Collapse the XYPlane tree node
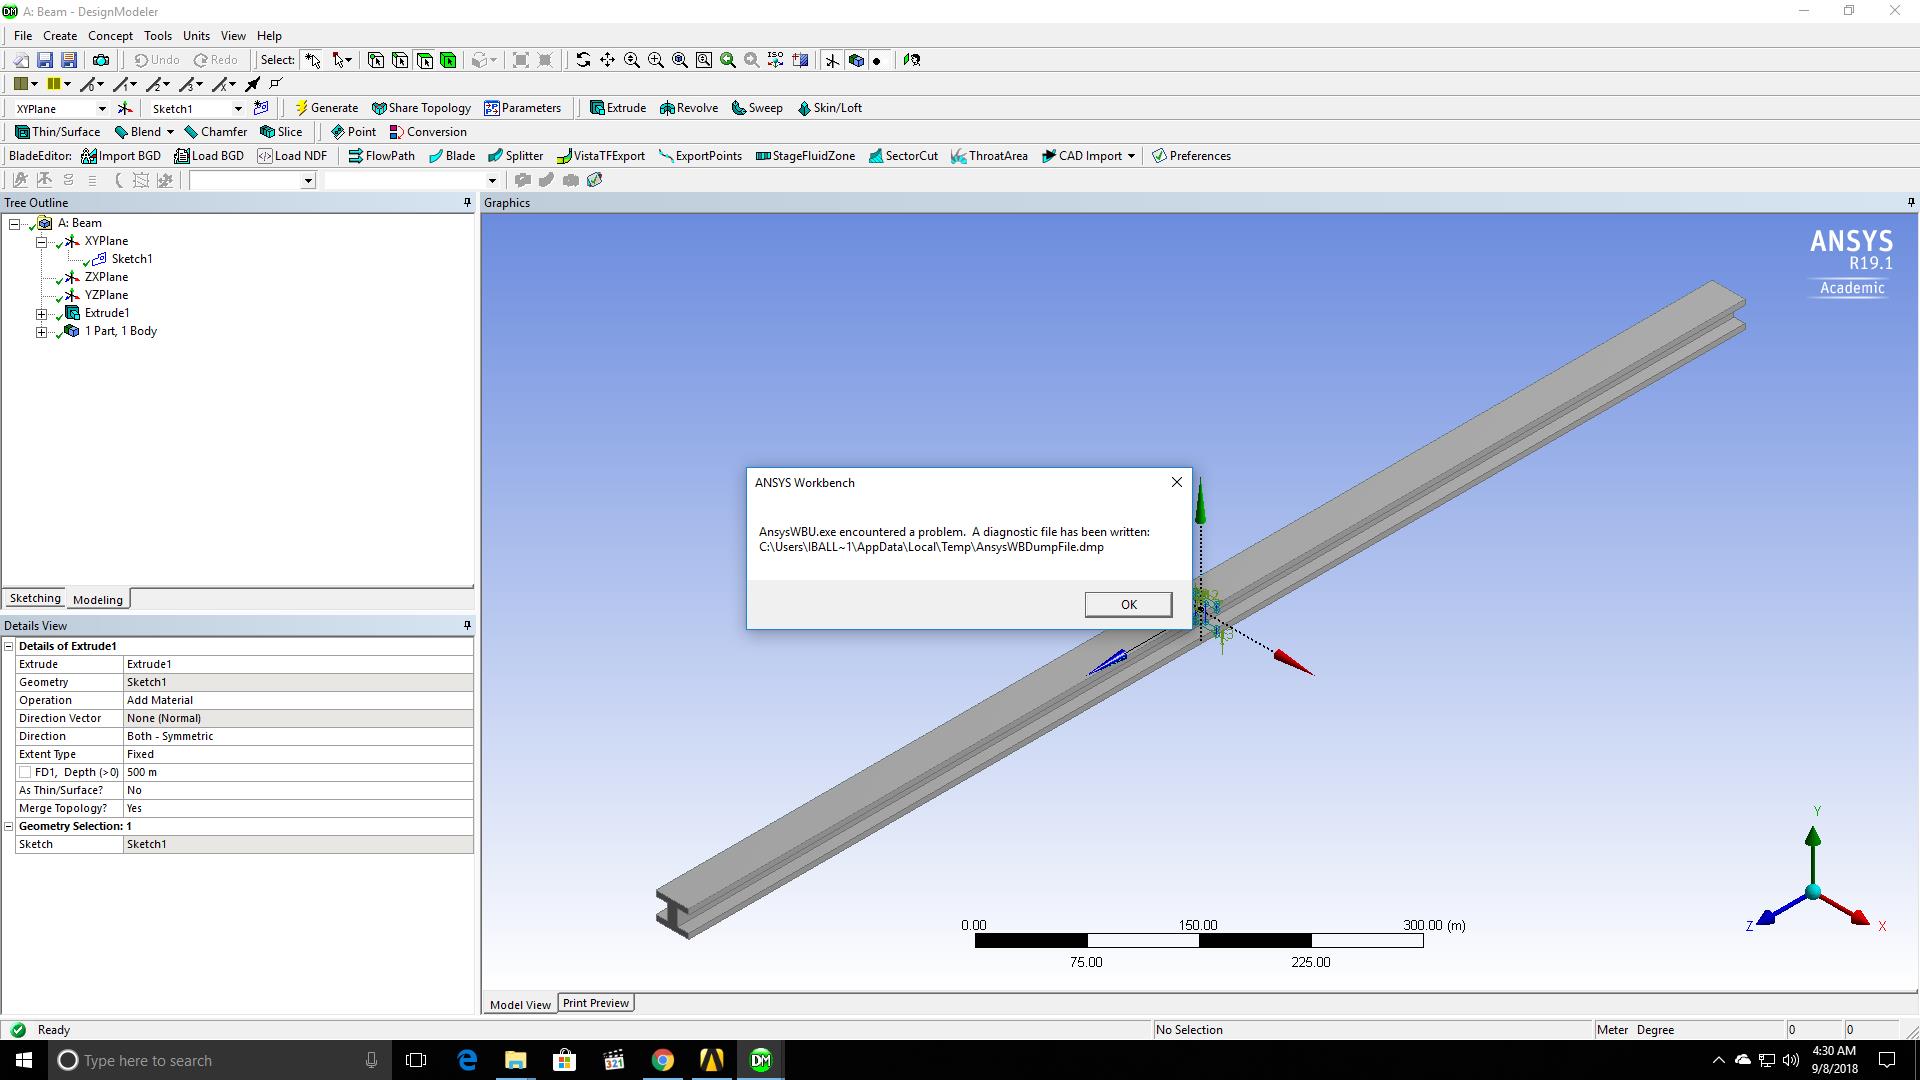 tap(42, 241)
